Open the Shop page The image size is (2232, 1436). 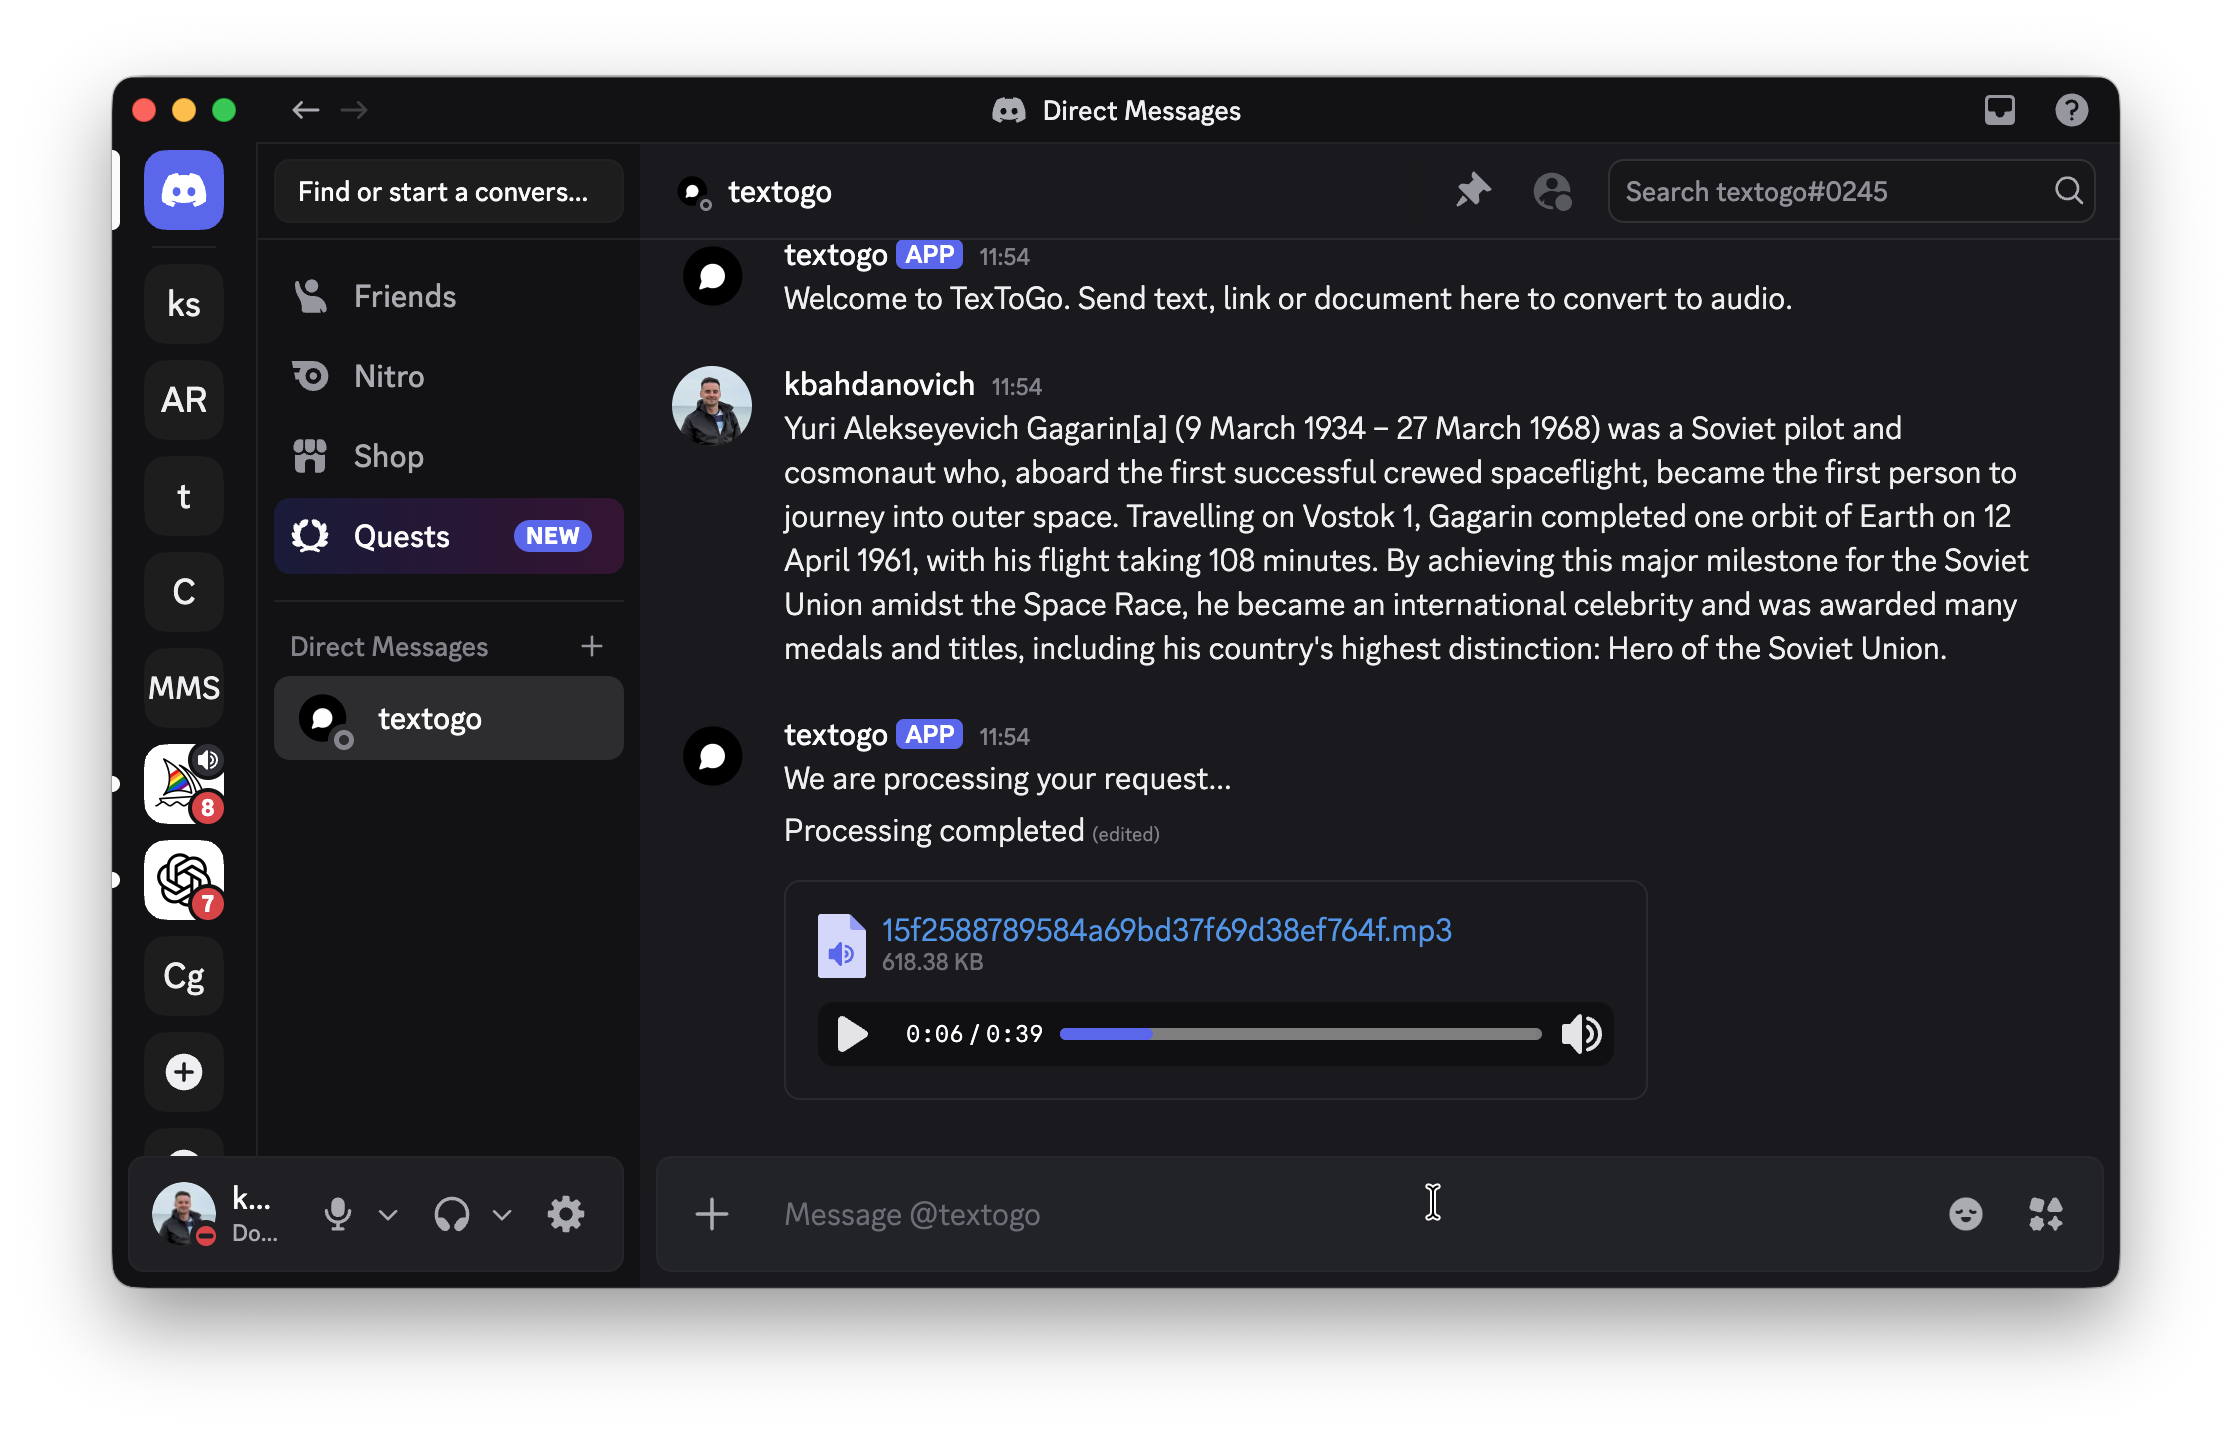click(x=449, y=456)
